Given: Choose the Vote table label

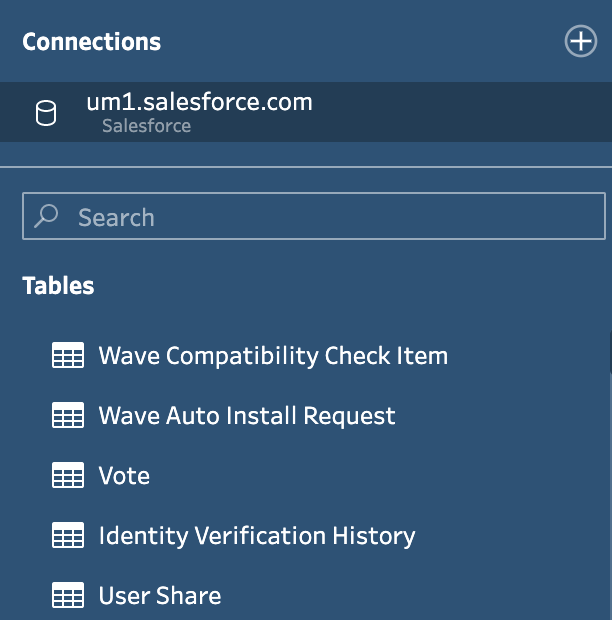Looking at the screenshot, I should 124,475.
